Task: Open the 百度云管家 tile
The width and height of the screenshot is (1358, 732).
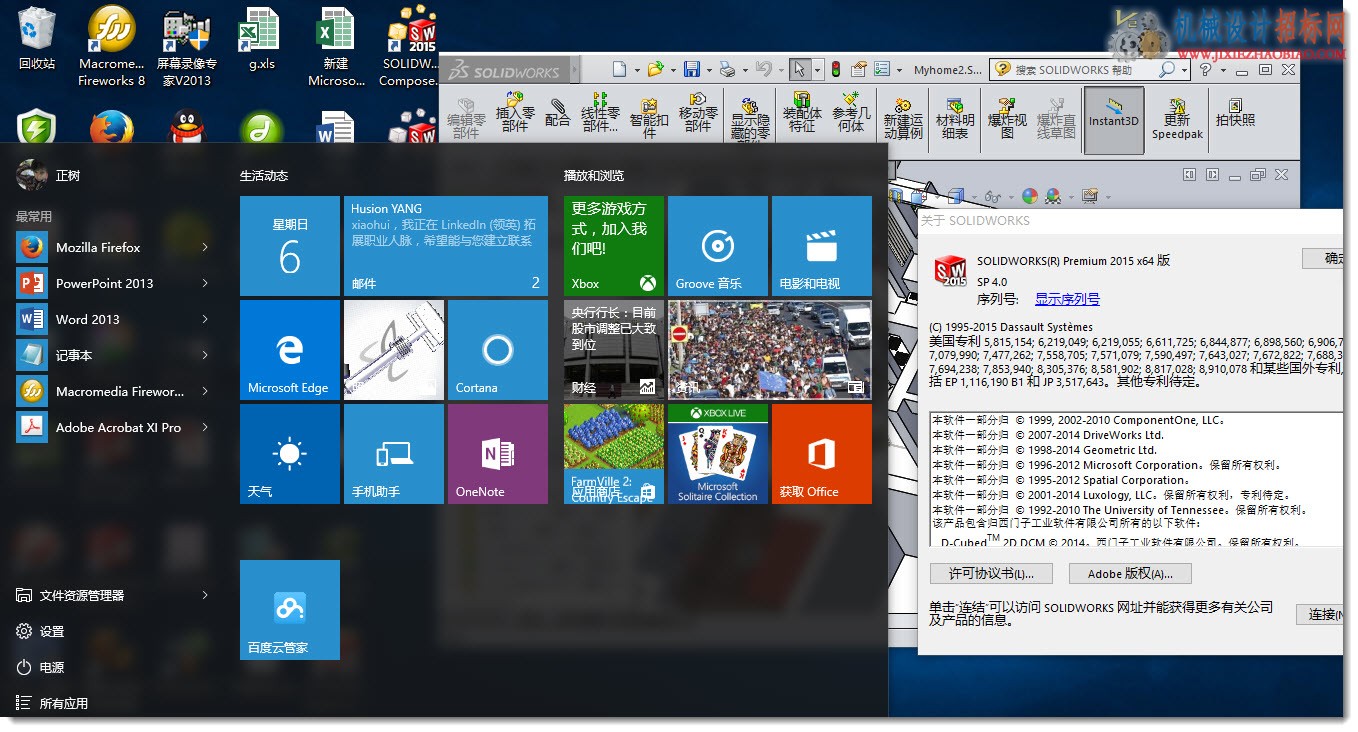Action: 290,610
